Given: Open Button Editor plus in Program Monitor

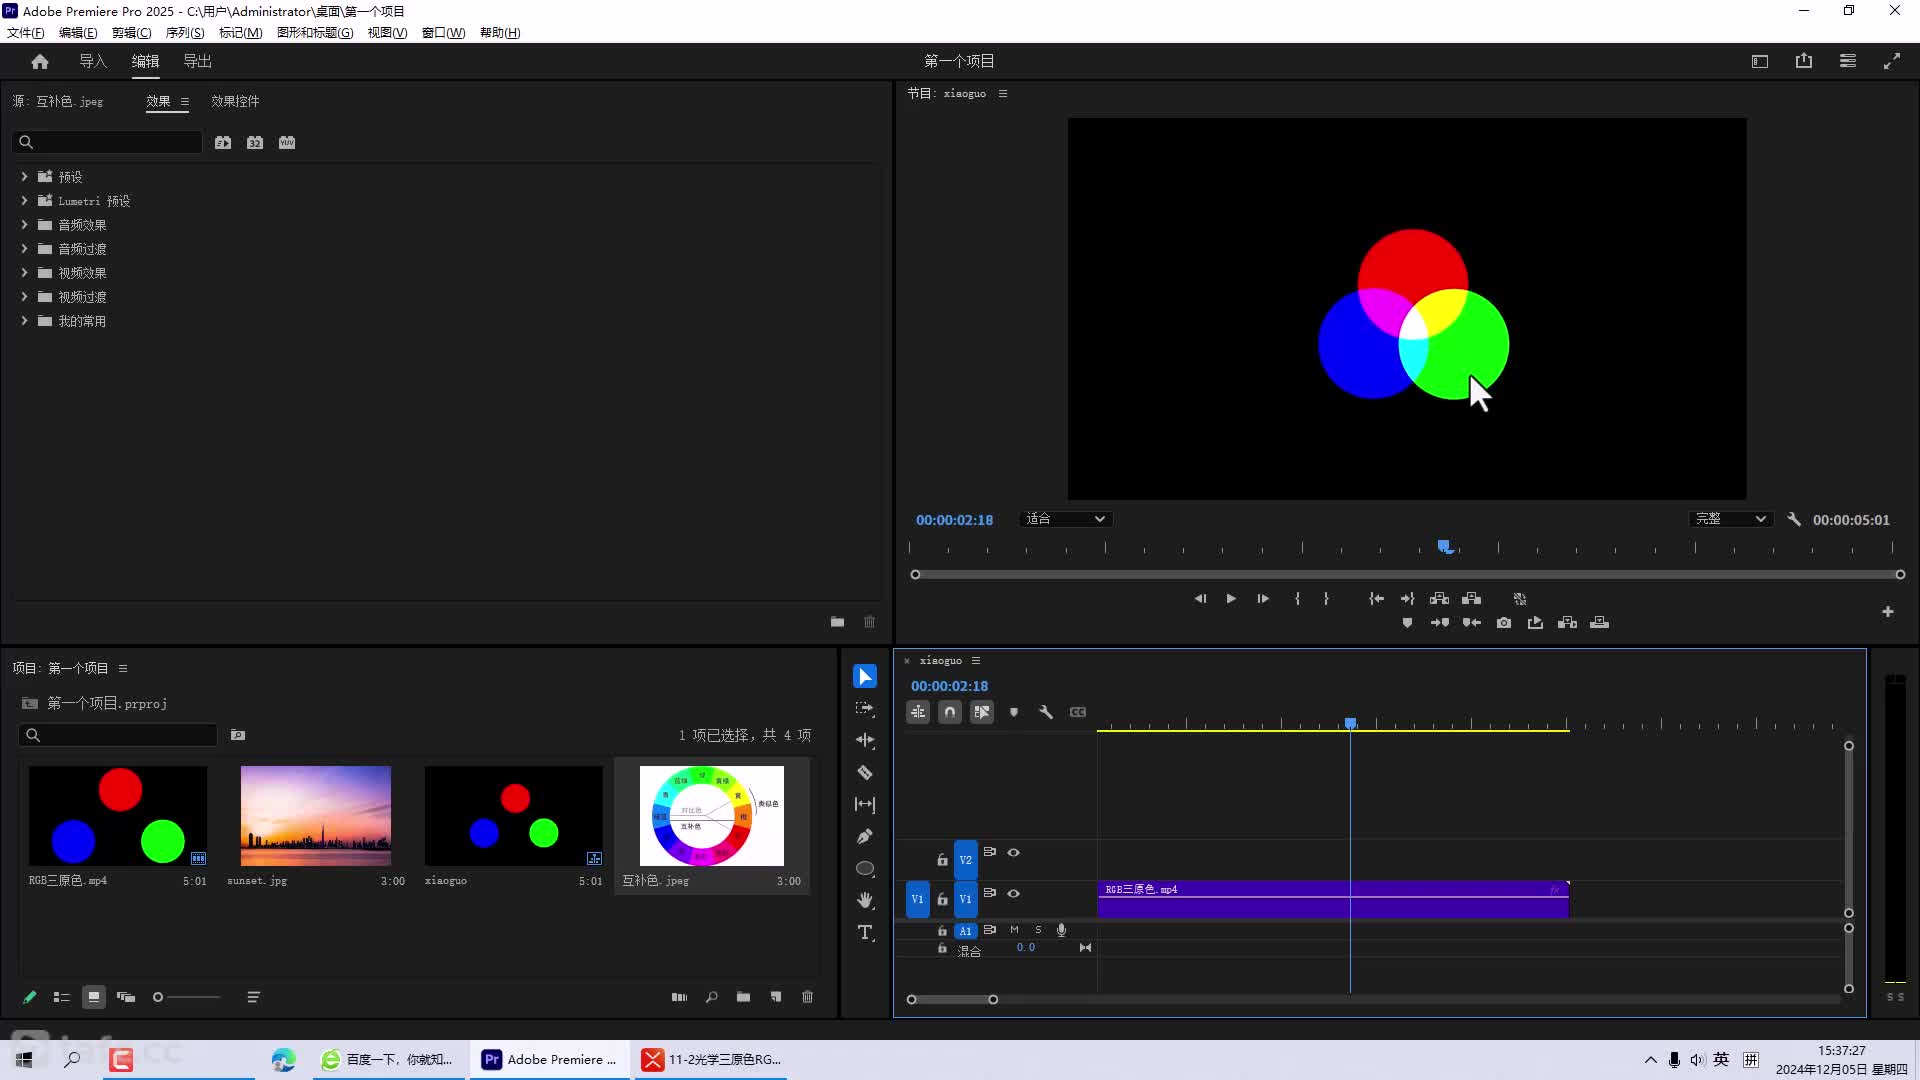Looking at the screenshot, I should coord(1888,611).
